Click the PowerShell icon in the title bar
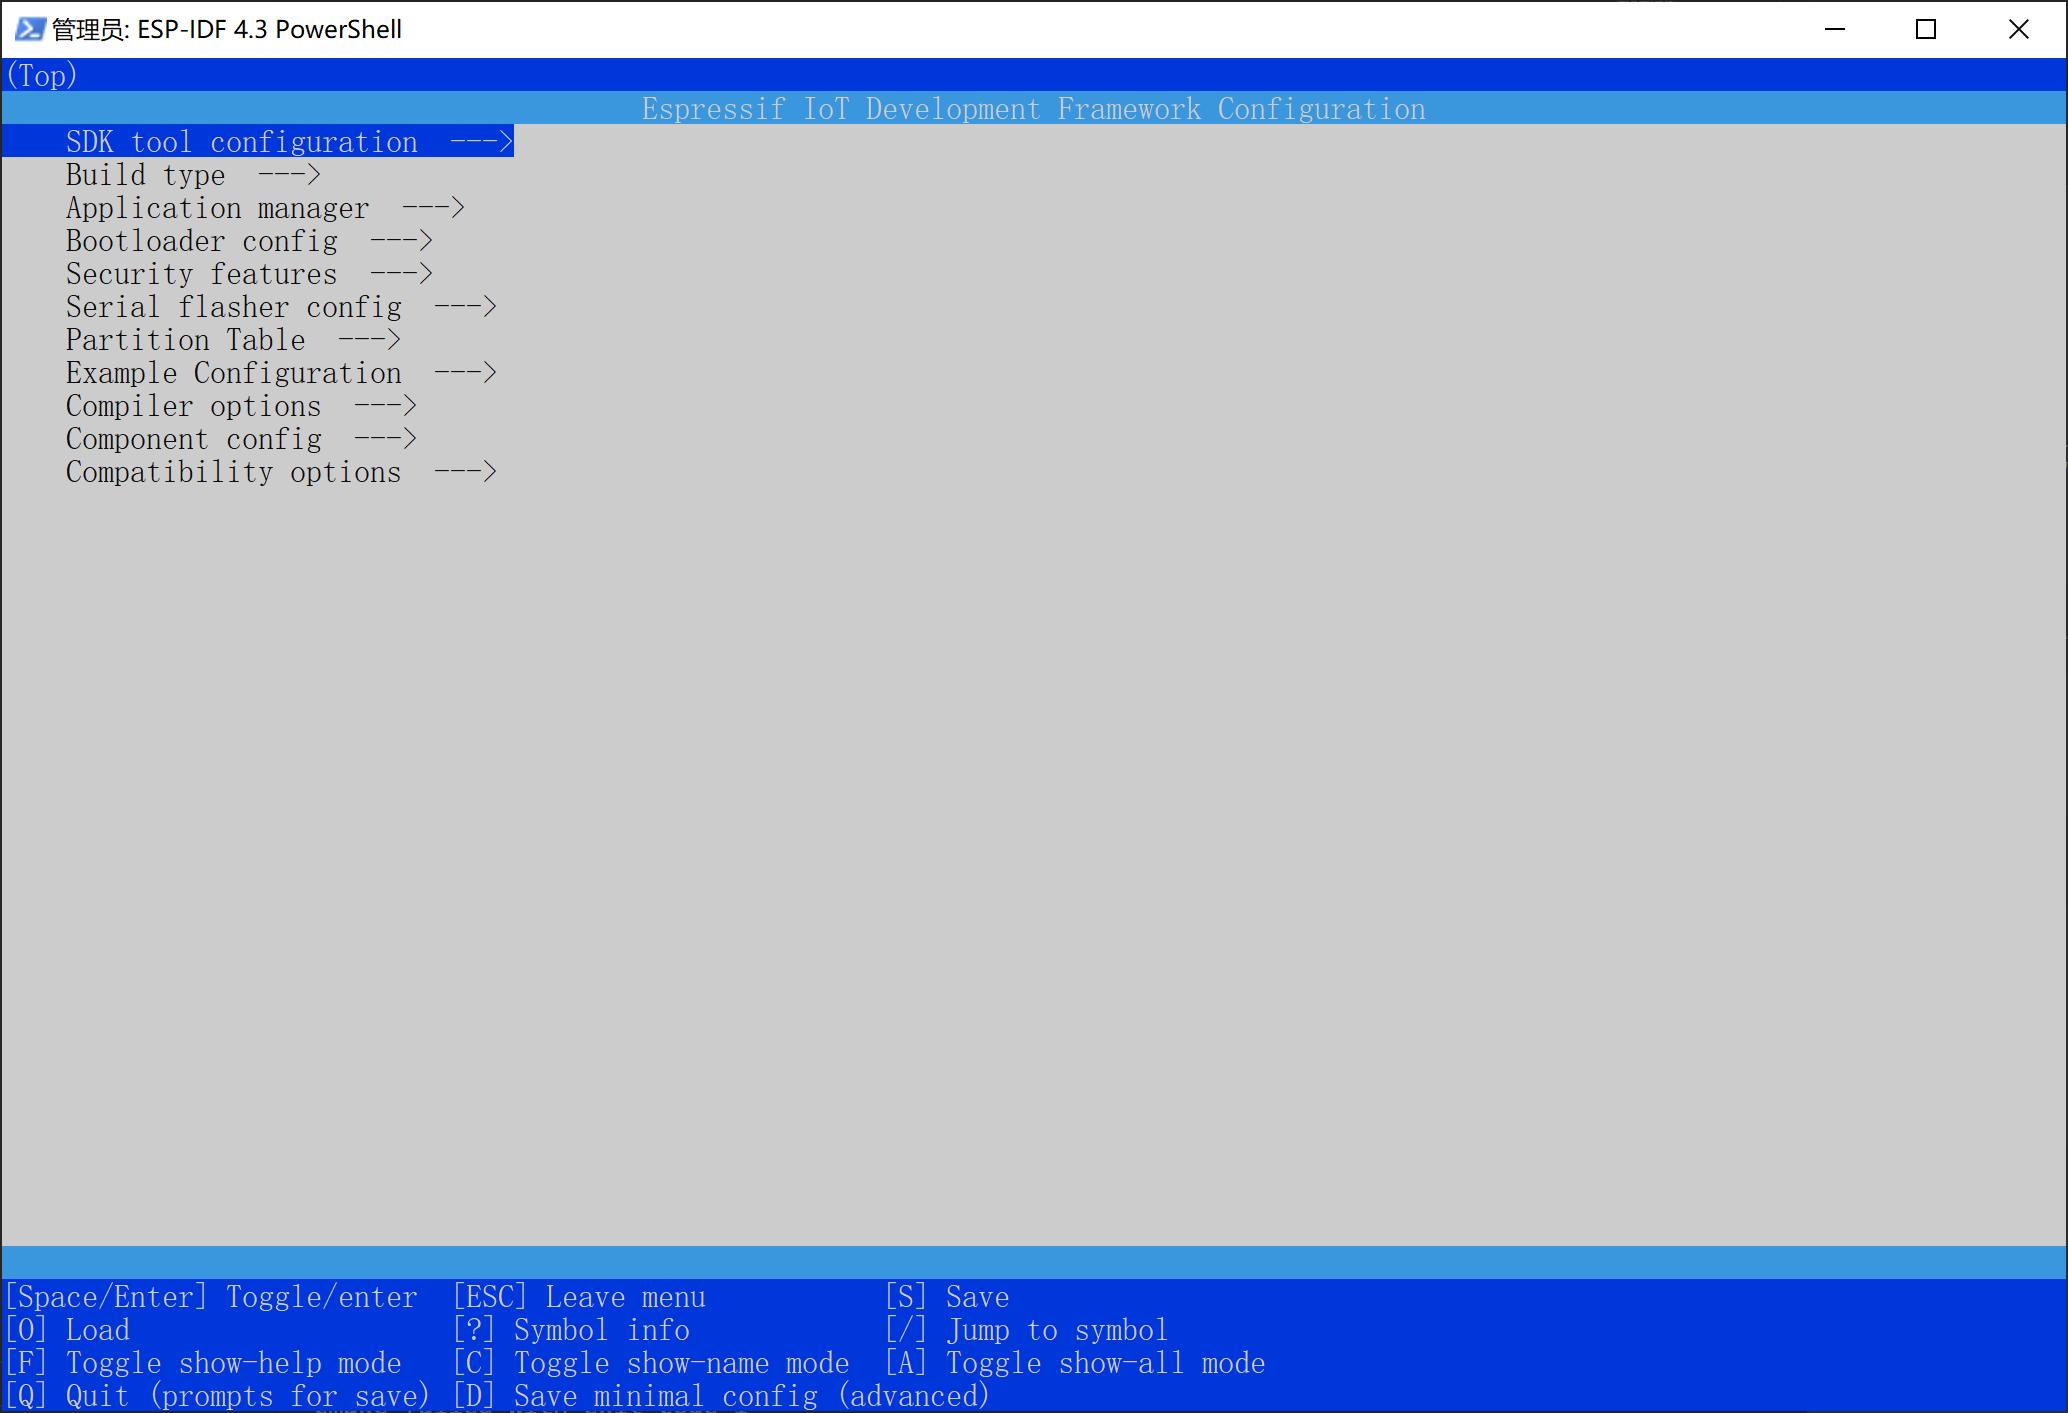The image size is (2068, 1413). point(30,29)
